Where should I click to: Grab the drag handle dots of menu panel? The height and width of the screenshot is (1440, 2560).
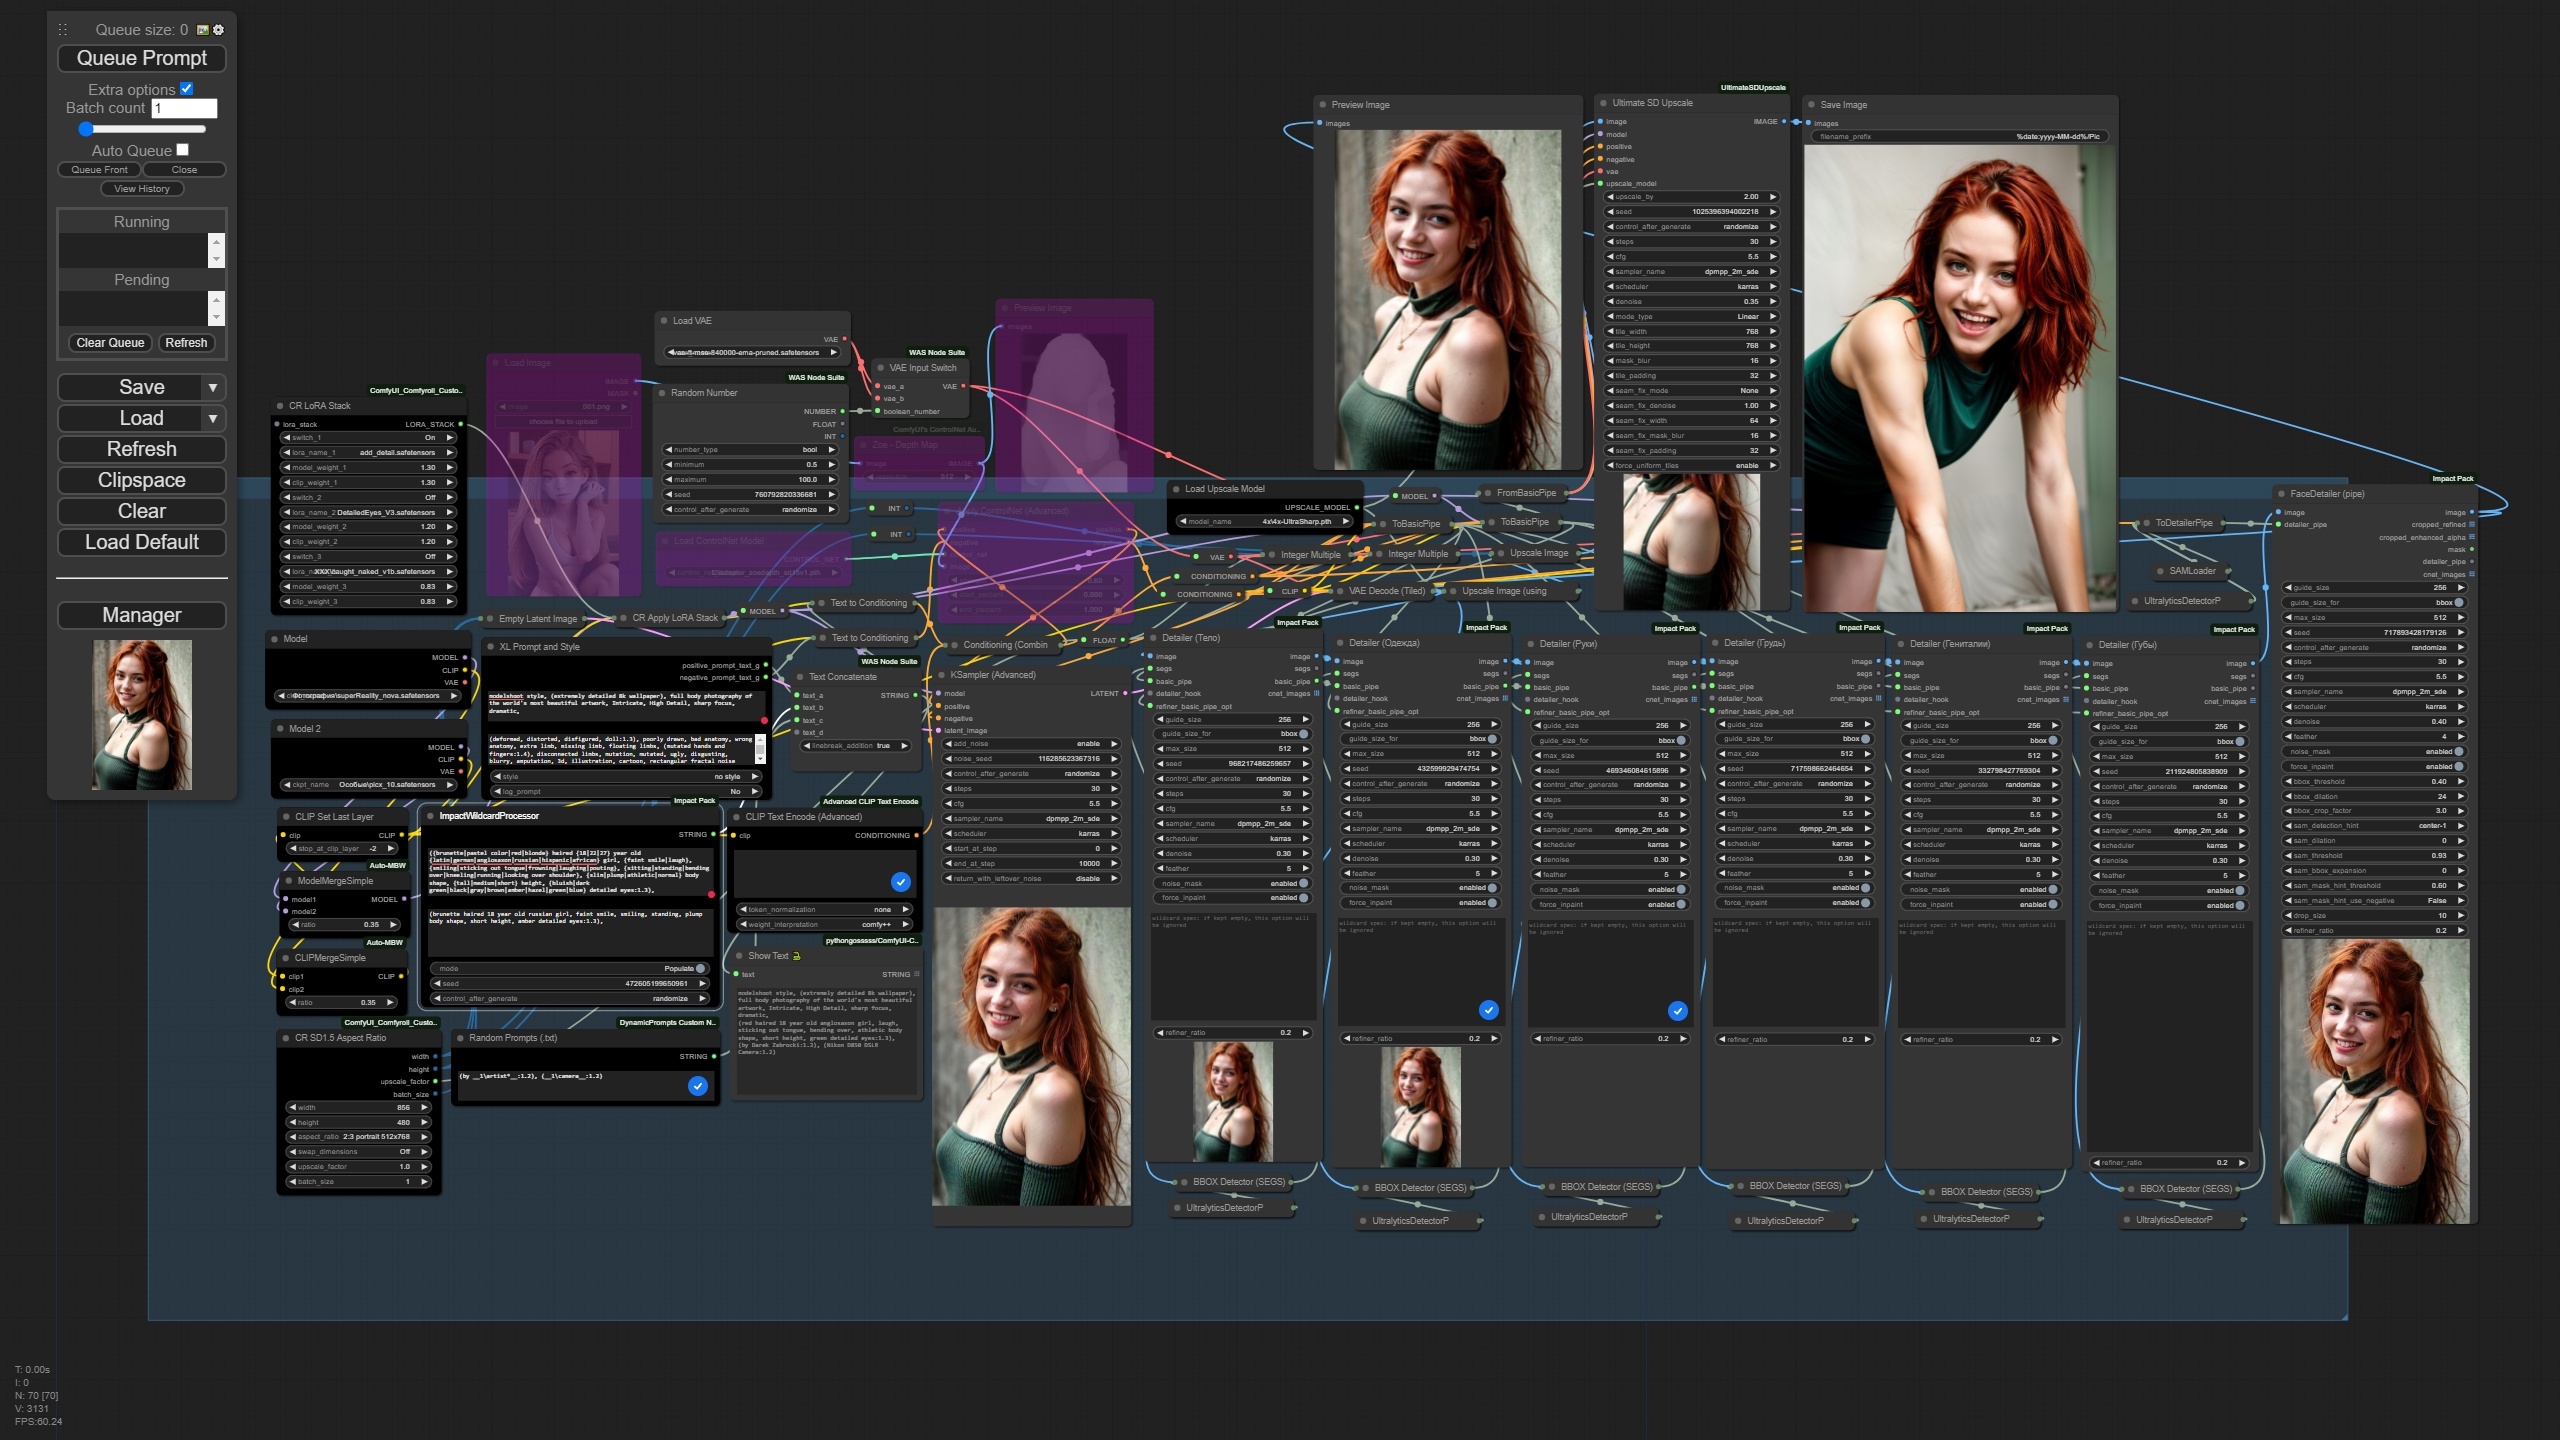[63, 30]
